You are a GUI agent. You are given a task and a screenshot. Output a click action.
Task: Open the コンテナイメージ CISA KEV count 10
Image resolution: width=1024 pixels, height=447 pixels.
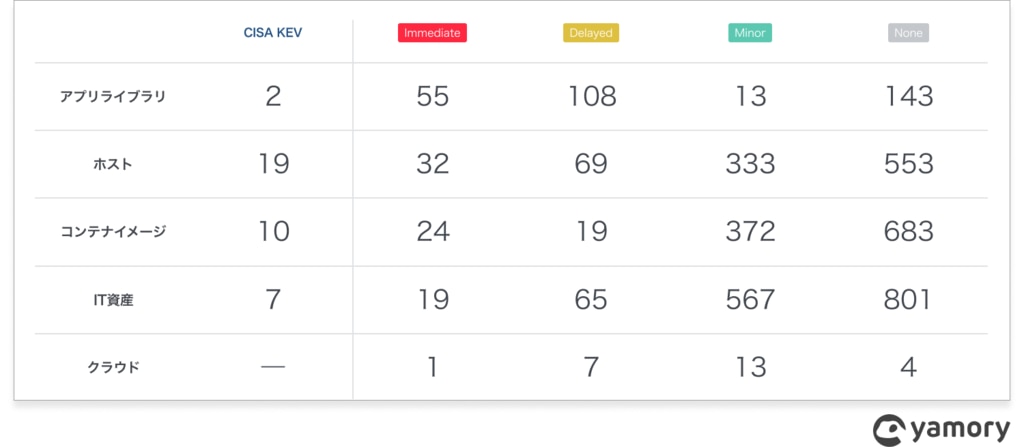pos(273,232)
